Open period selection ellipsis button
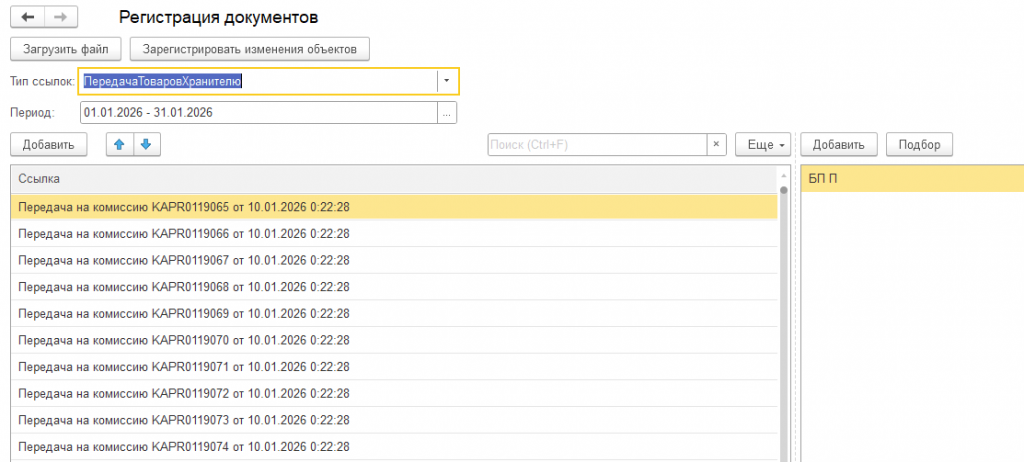 click(447, 113)
